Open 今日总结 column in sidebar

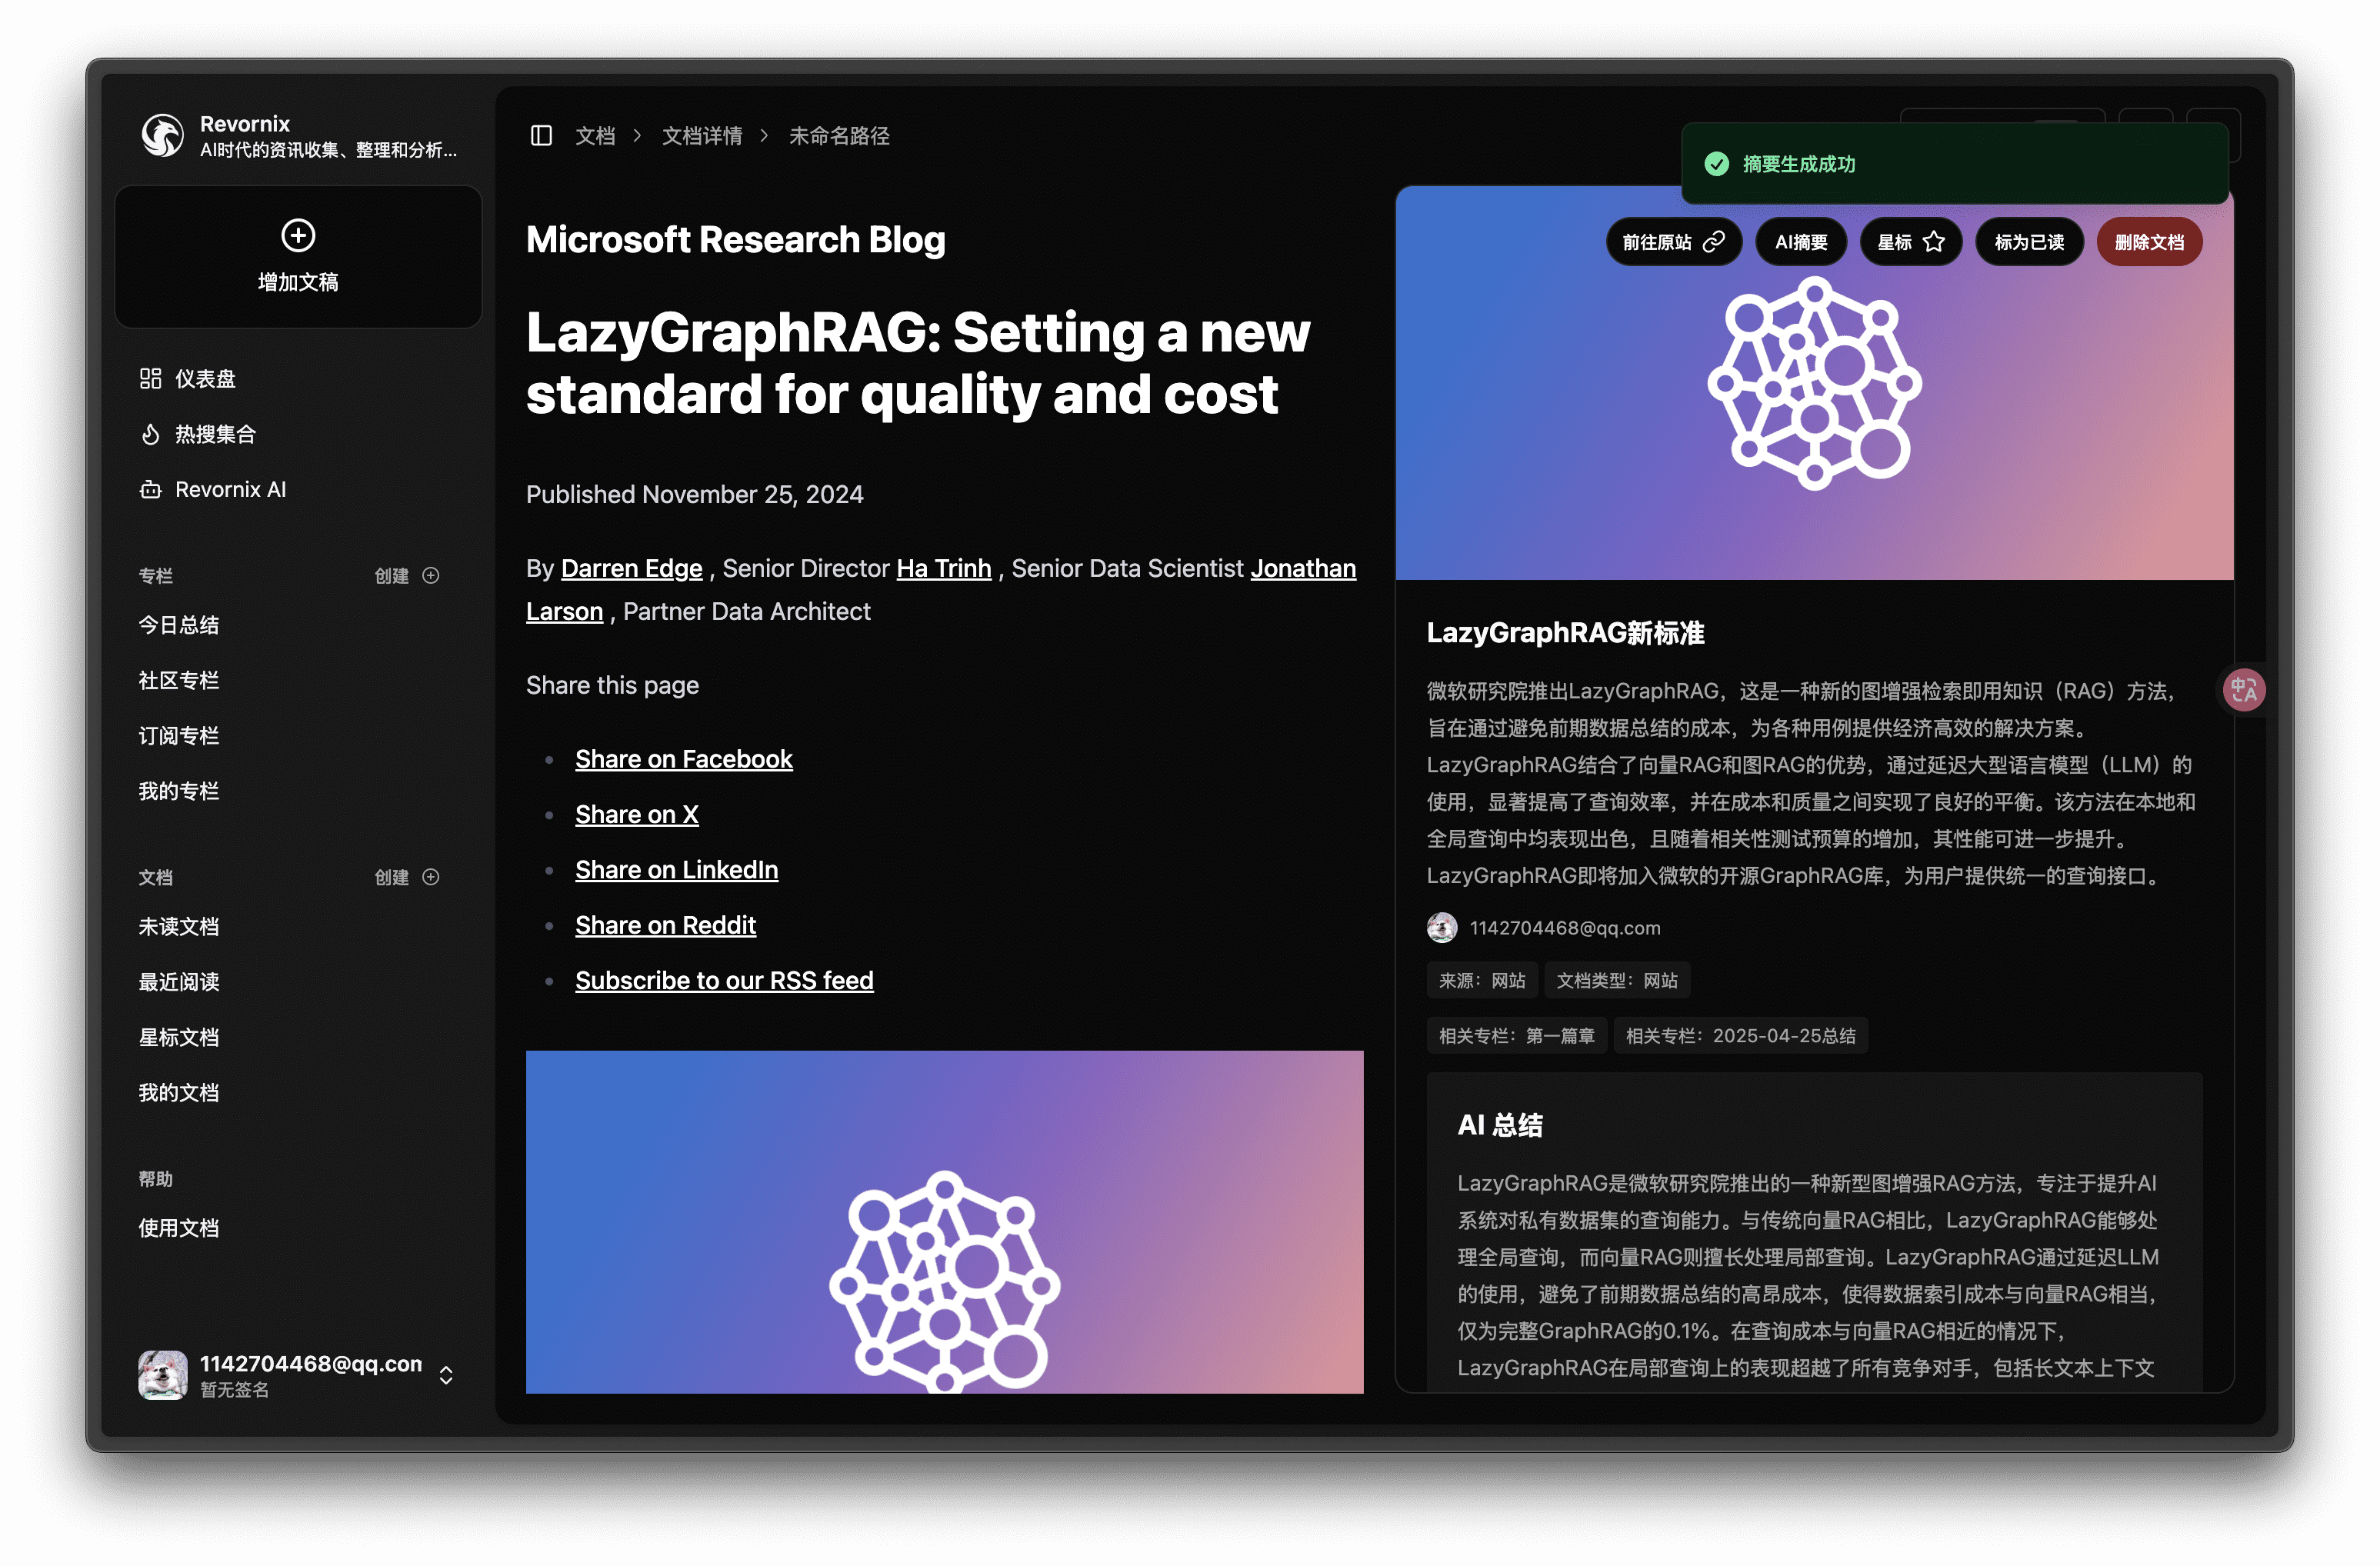178,625
